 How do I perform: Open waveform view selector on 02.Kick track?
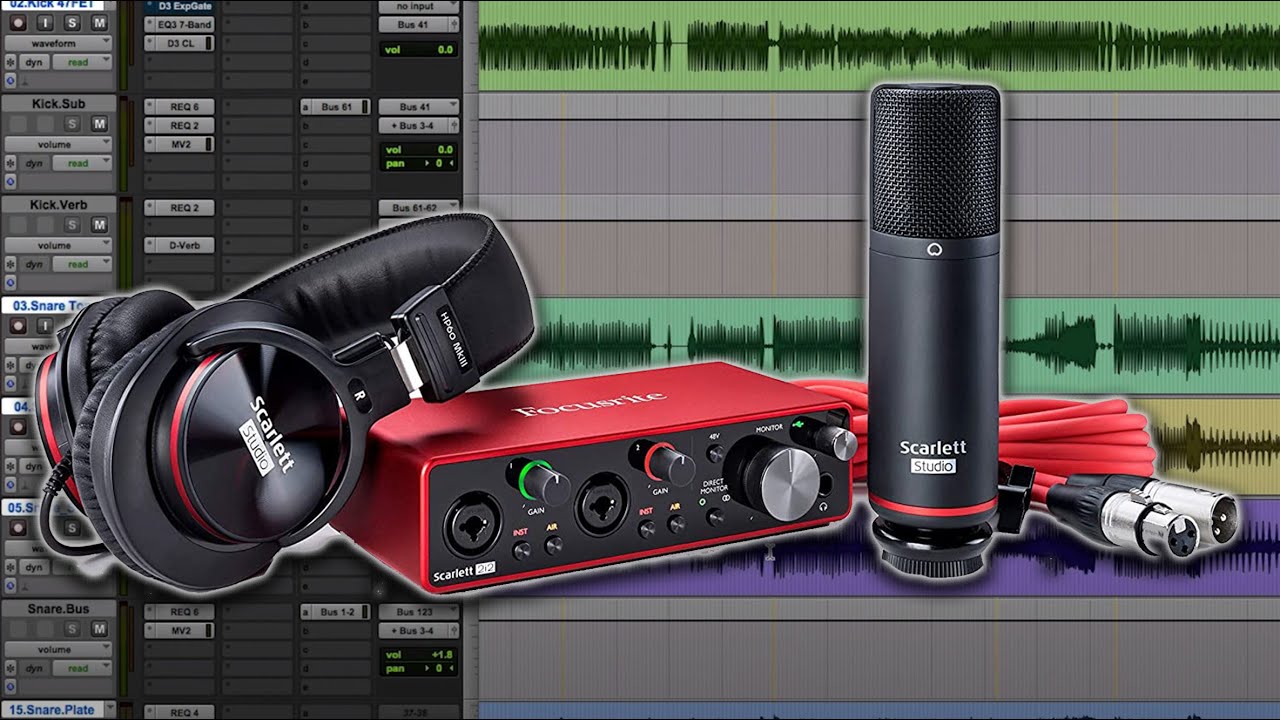58,43
